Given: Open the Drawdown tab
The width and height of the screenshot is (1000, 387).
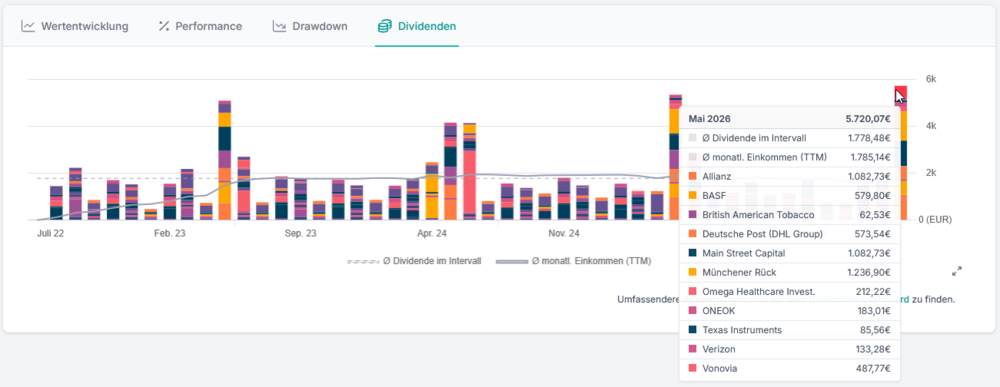Looking at the screenshot, I should (310, 26).
